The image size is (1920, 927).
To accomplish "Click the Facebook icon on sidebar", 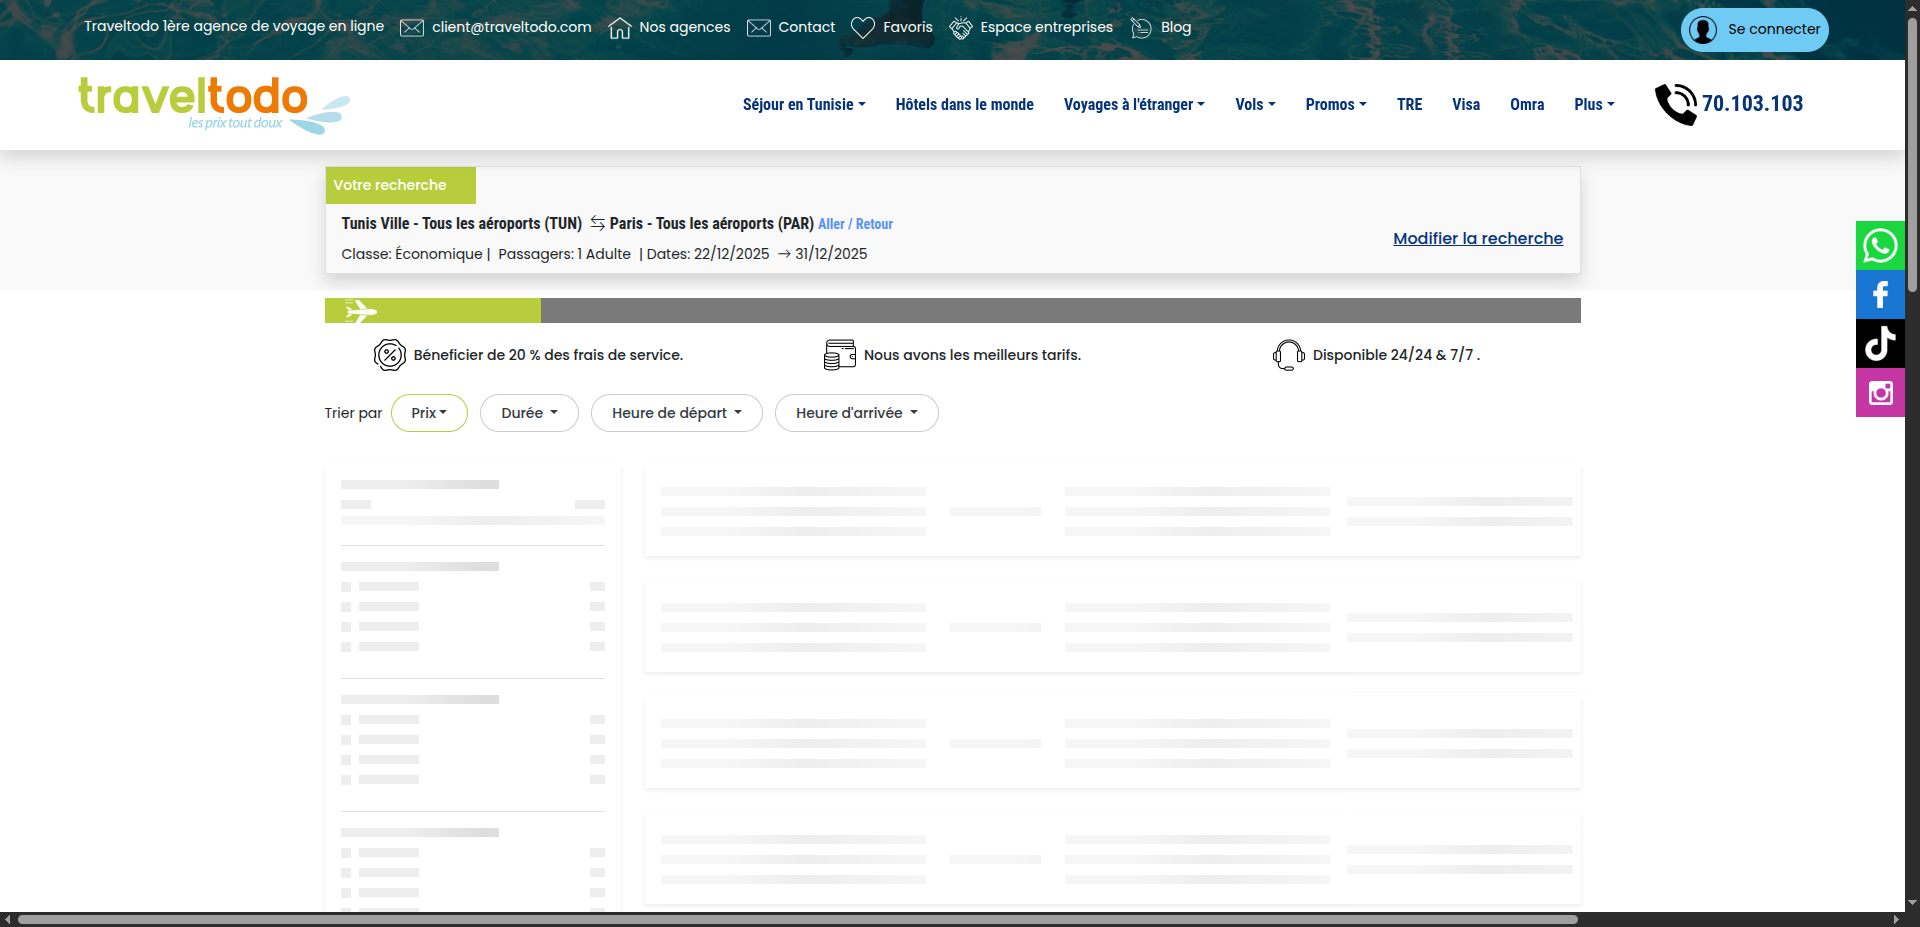I will click(x=1880, y=295).
